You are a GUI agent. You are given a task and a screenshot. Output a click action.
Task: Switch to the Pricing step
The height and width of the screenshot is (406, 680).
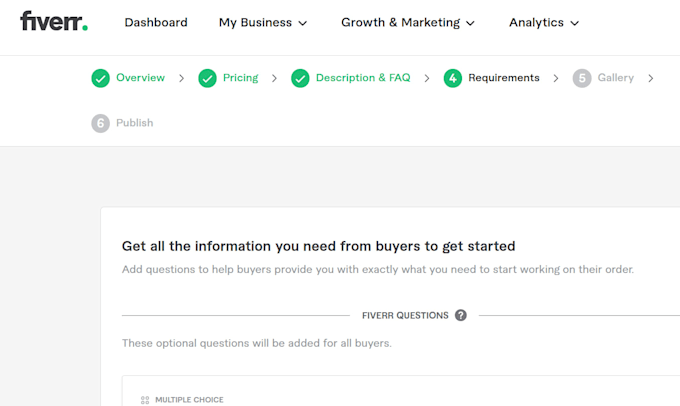point(240,78)
